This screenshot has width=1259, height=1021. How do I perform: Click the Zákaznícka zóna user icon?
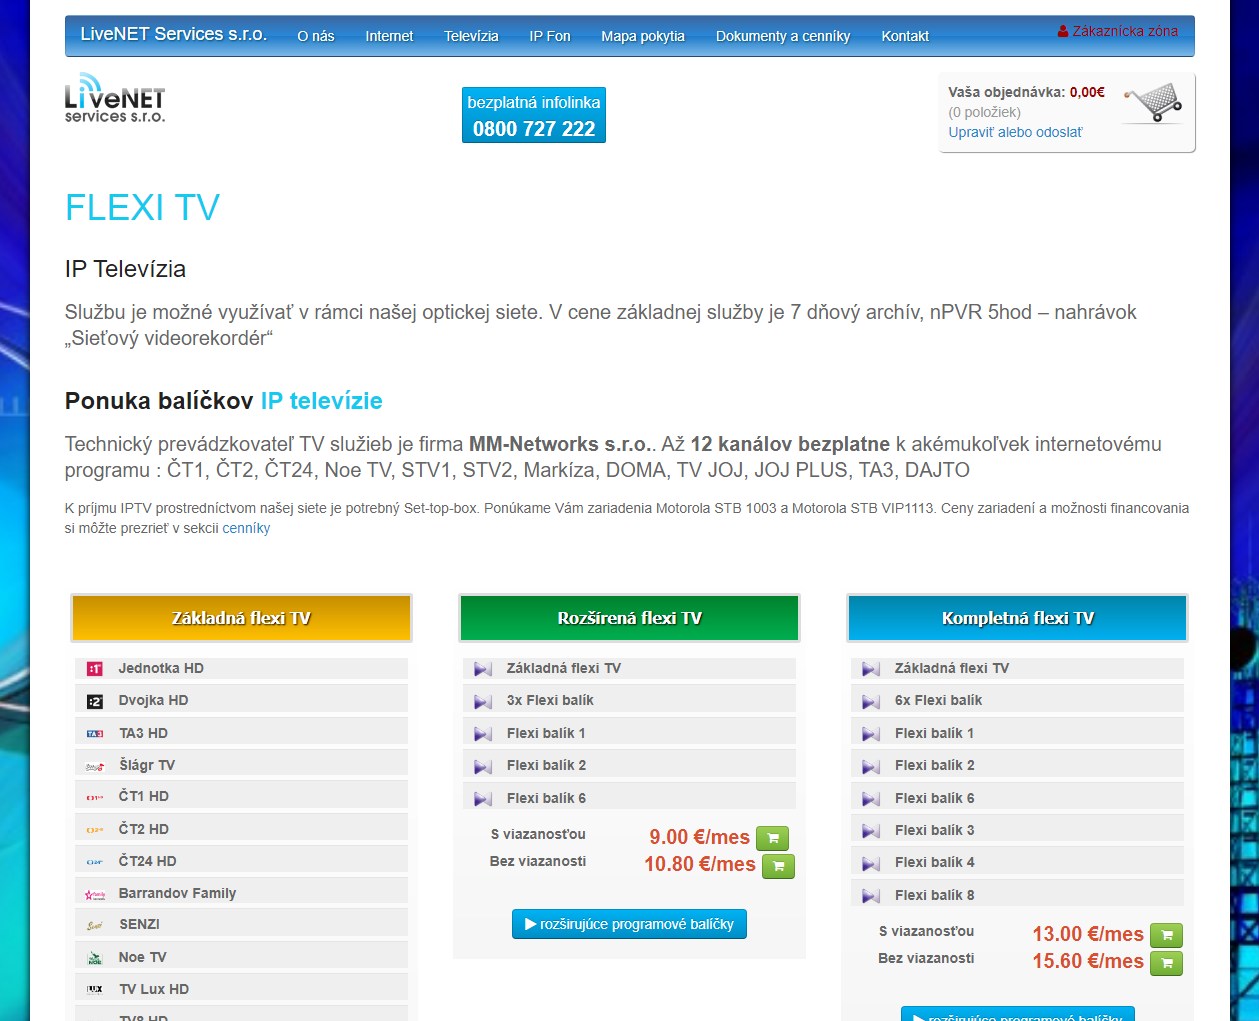[1063, 32]
